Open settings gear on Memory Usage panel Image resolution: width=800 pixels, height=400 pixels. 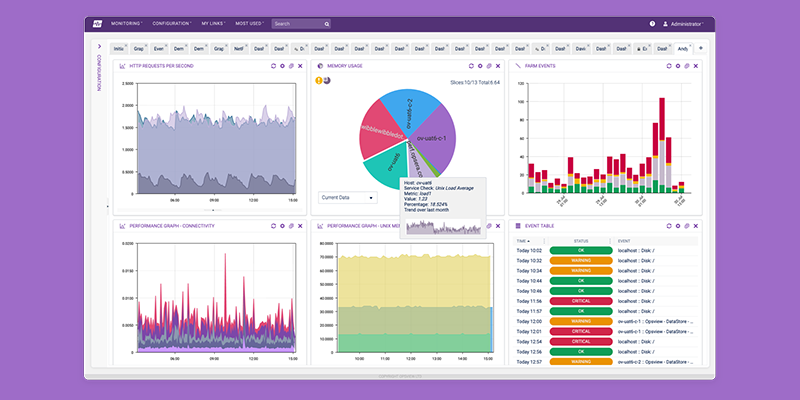[x=480, y=66]
